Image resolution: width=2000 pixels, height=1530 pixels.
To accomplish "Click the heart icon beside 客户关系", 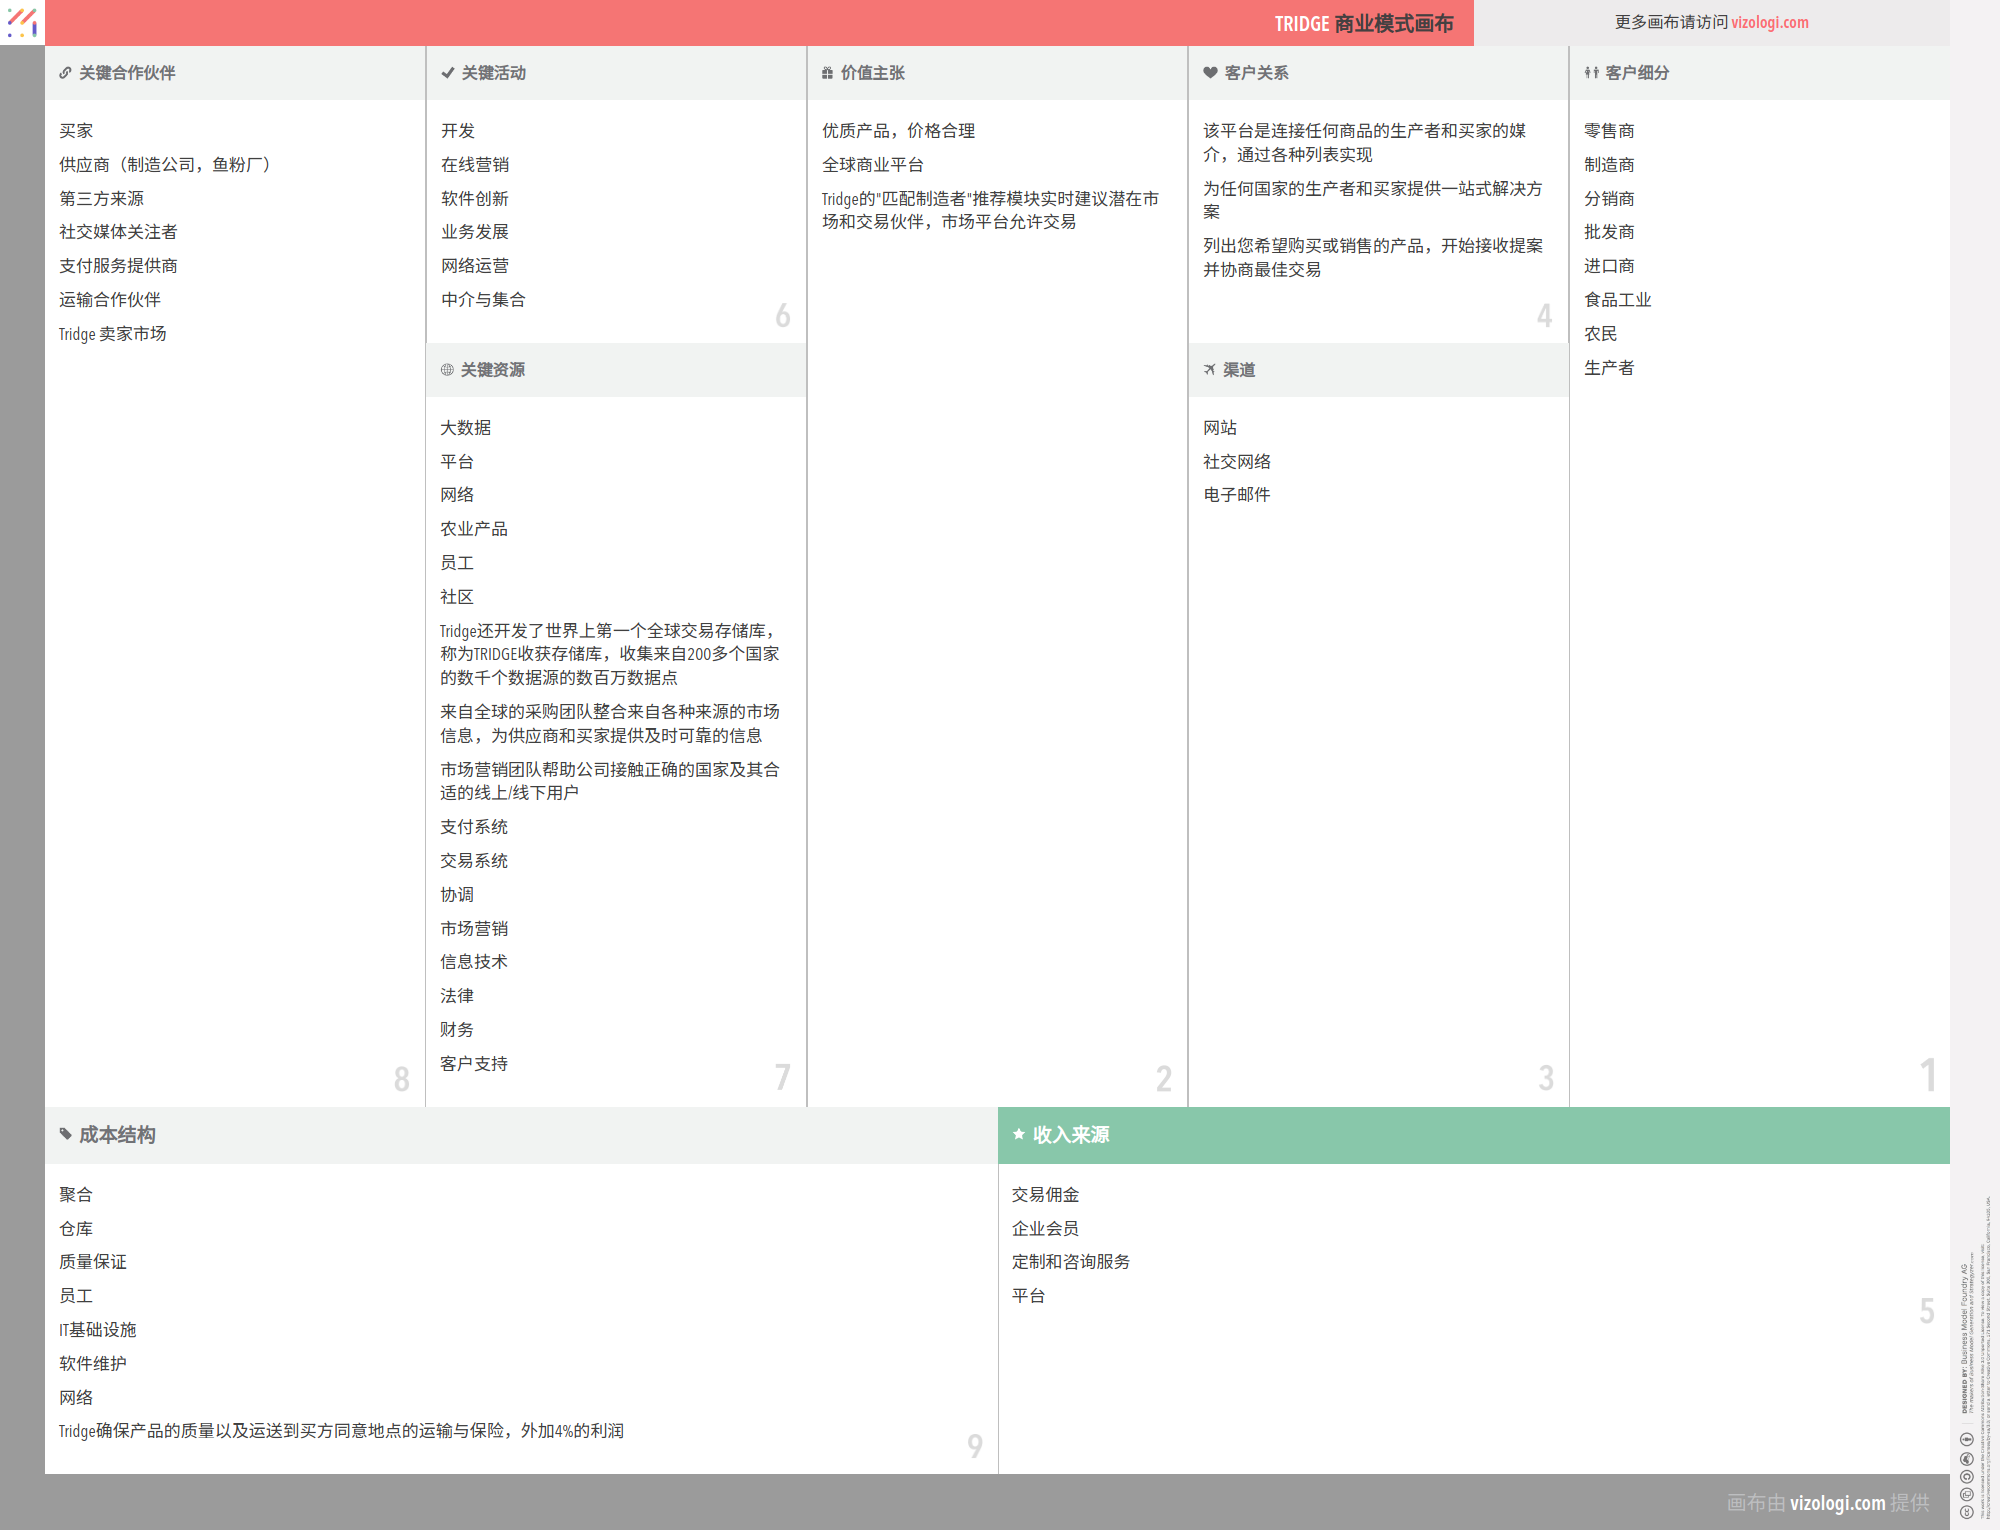I will (1210, 73).
